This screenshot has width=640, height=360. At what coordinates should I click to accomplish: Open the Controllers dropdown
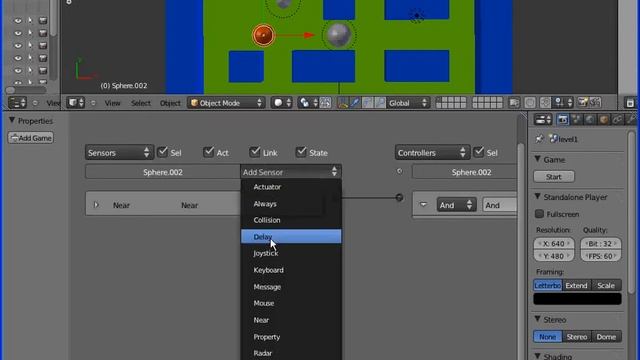(x=432, y=153)
